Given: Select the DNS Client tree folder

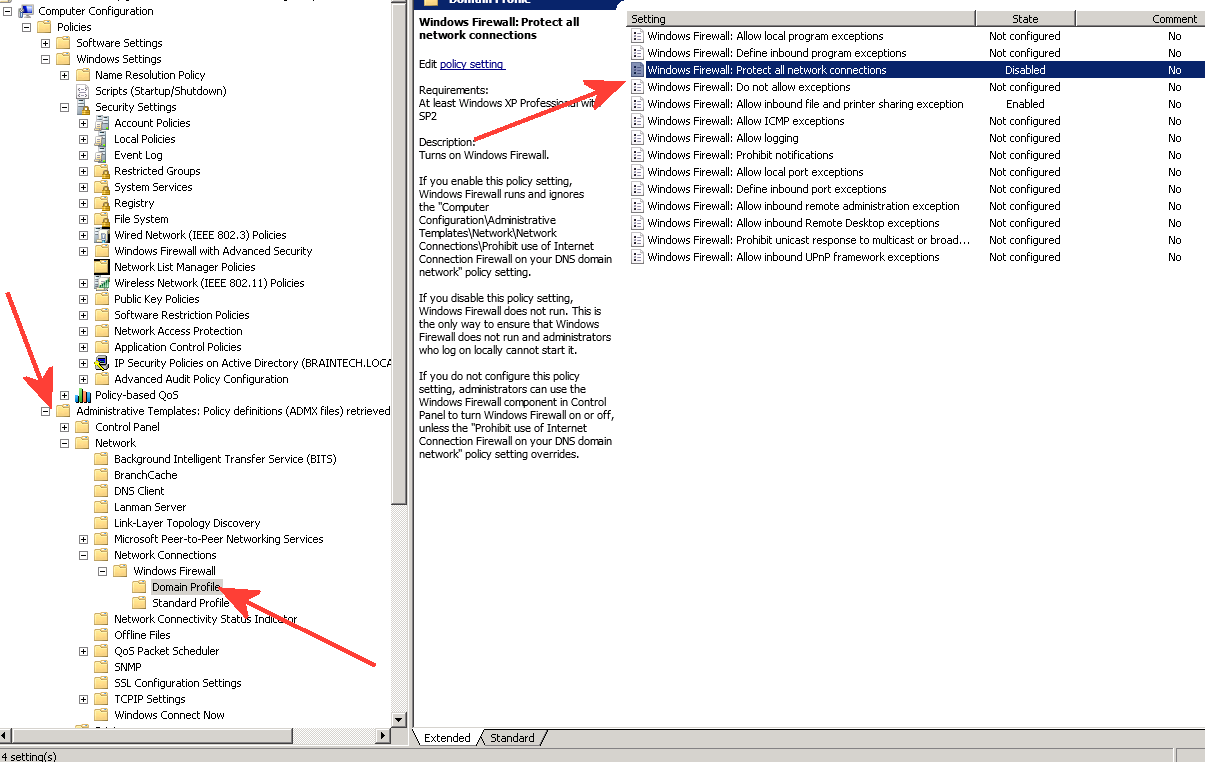Looking at the screenshot, I should click(x=139, y=491).
